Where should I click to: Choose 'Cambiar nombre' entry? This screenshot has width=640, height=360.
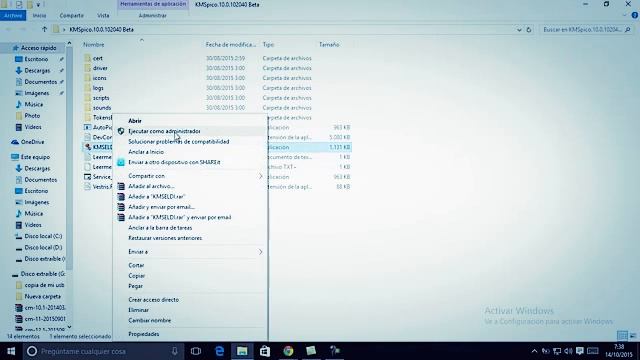(x=149, y=320)
